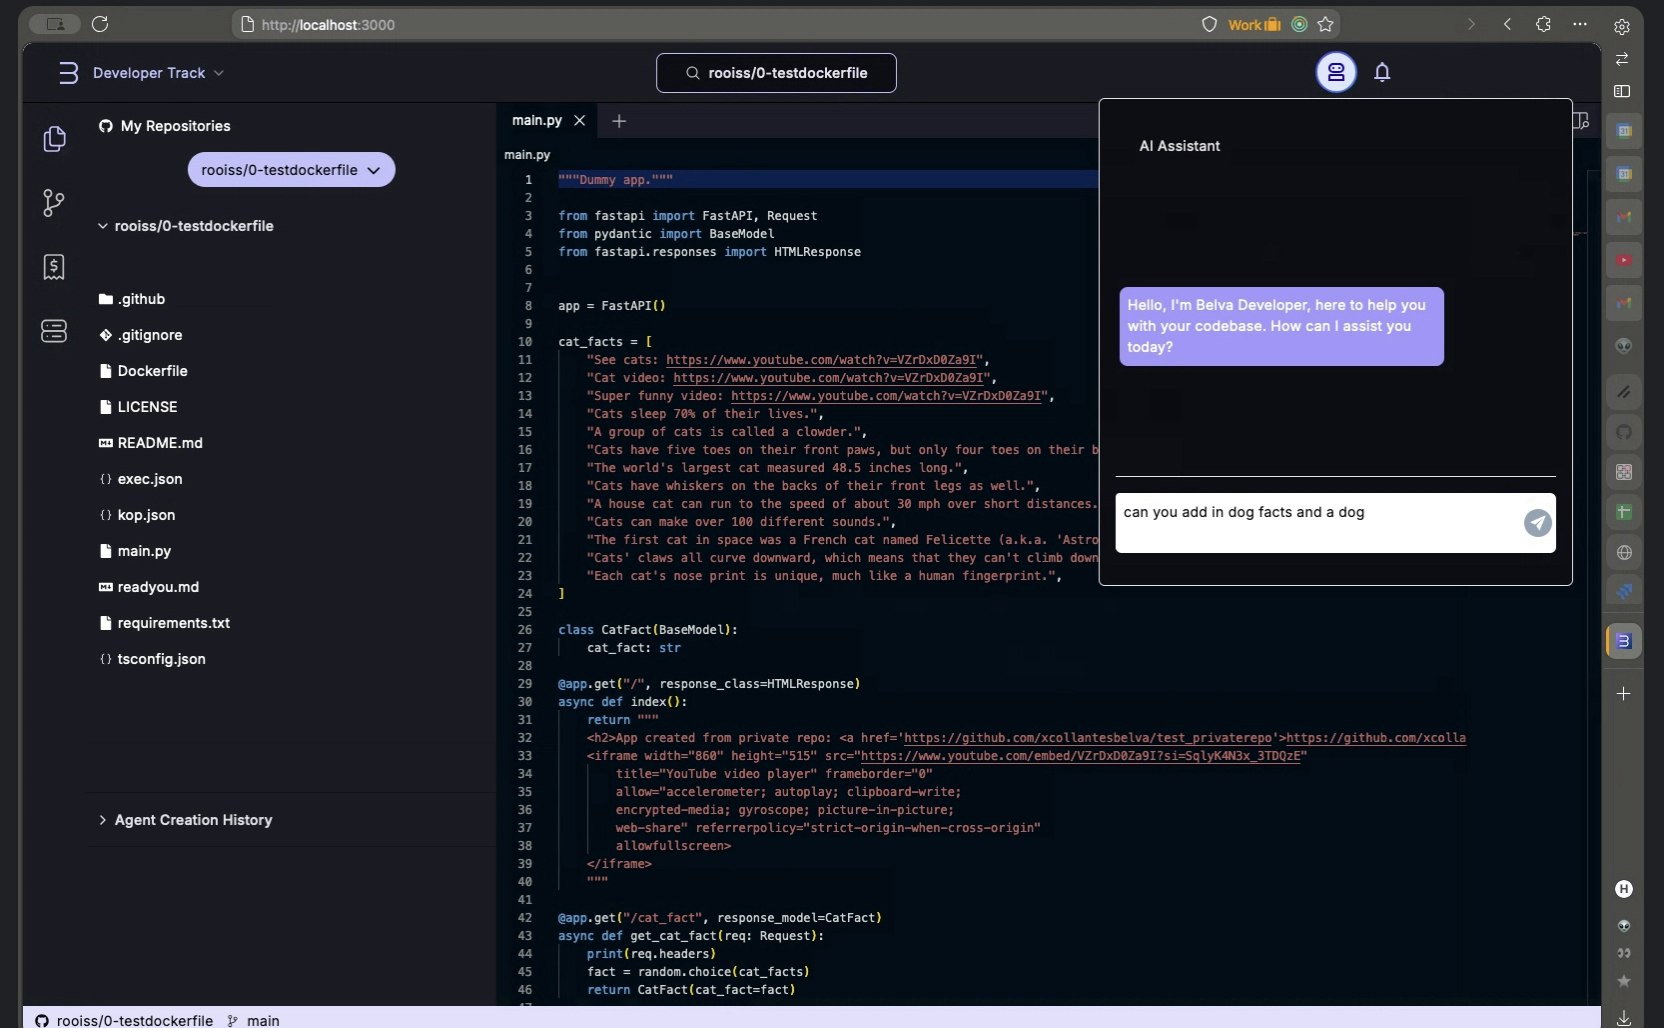The height and width of the screenshot is (1028, 1664).
Task: Expand the .github folder
Action: click(x=132, y=299)
